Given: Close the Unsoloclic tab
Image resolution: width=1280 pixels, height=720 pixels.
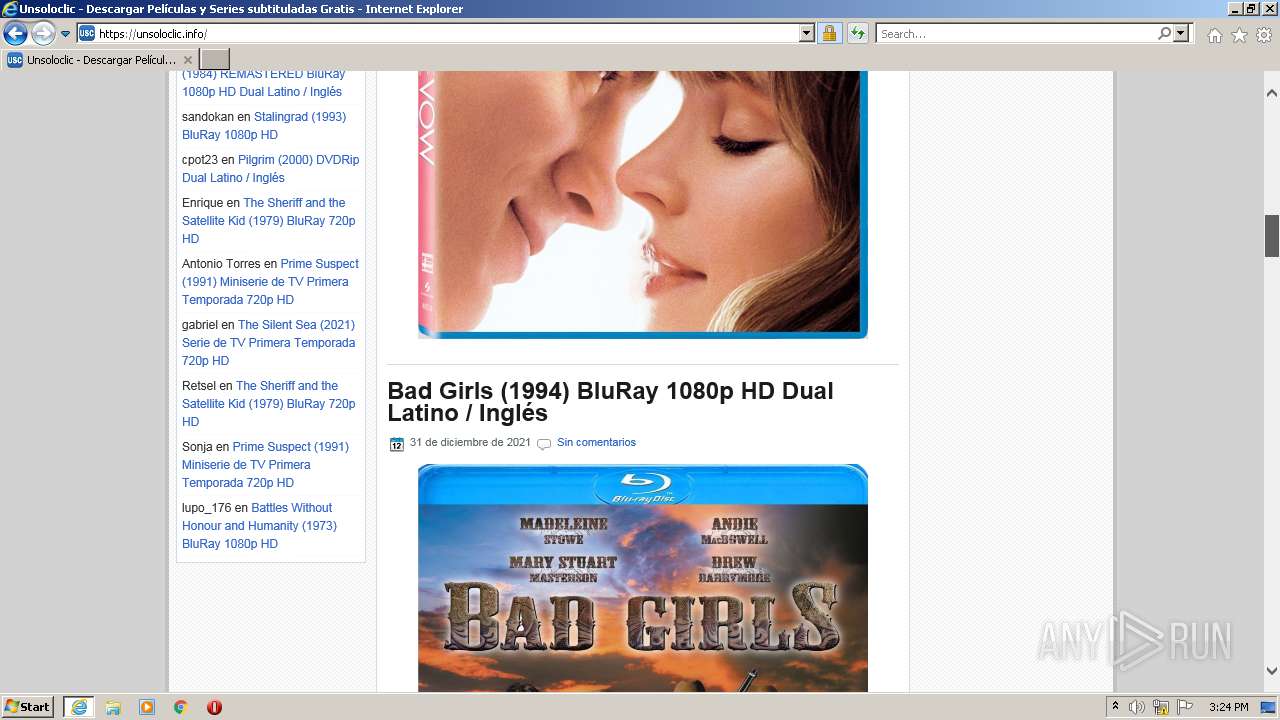Looking at the screenshot, I should [187, 60].
